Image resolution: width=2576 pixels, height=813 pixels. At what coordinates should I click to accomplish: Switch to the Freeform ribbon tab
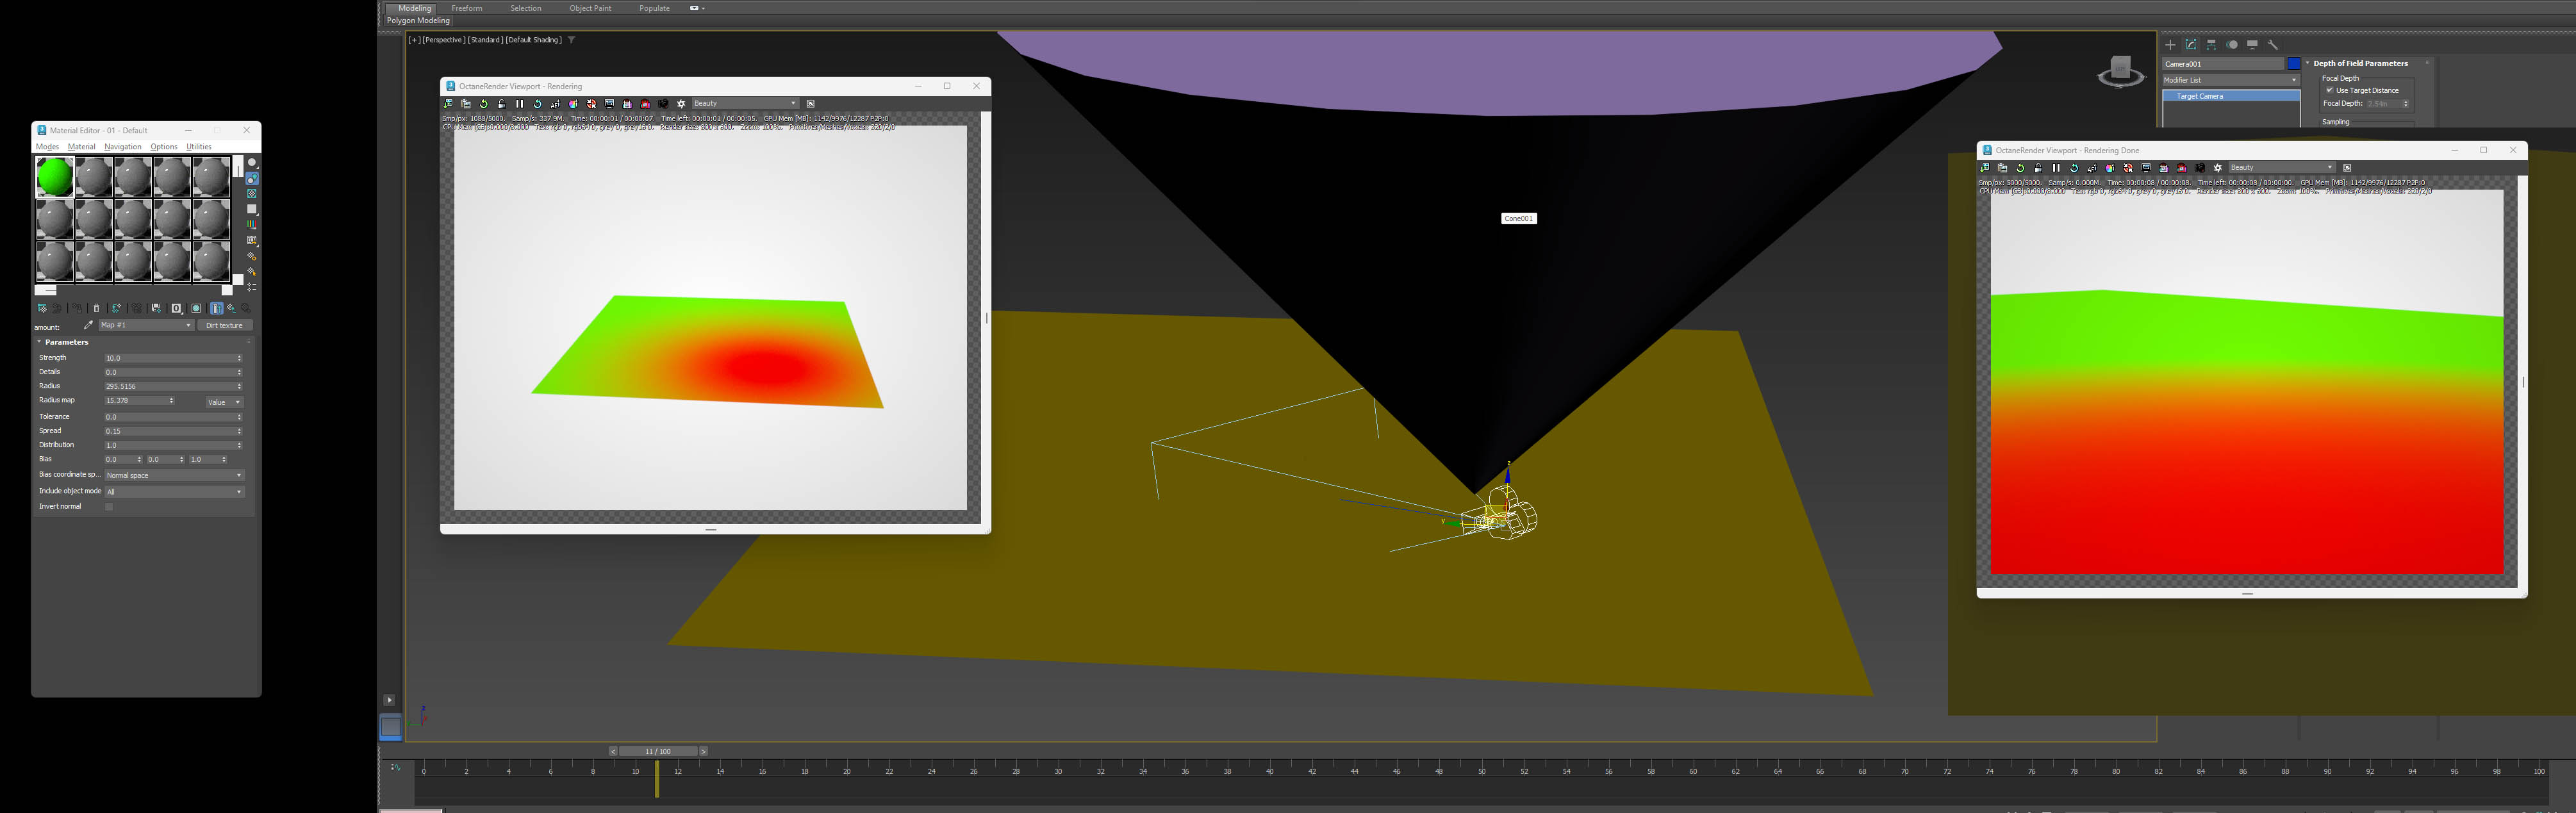tap(467, 8)
